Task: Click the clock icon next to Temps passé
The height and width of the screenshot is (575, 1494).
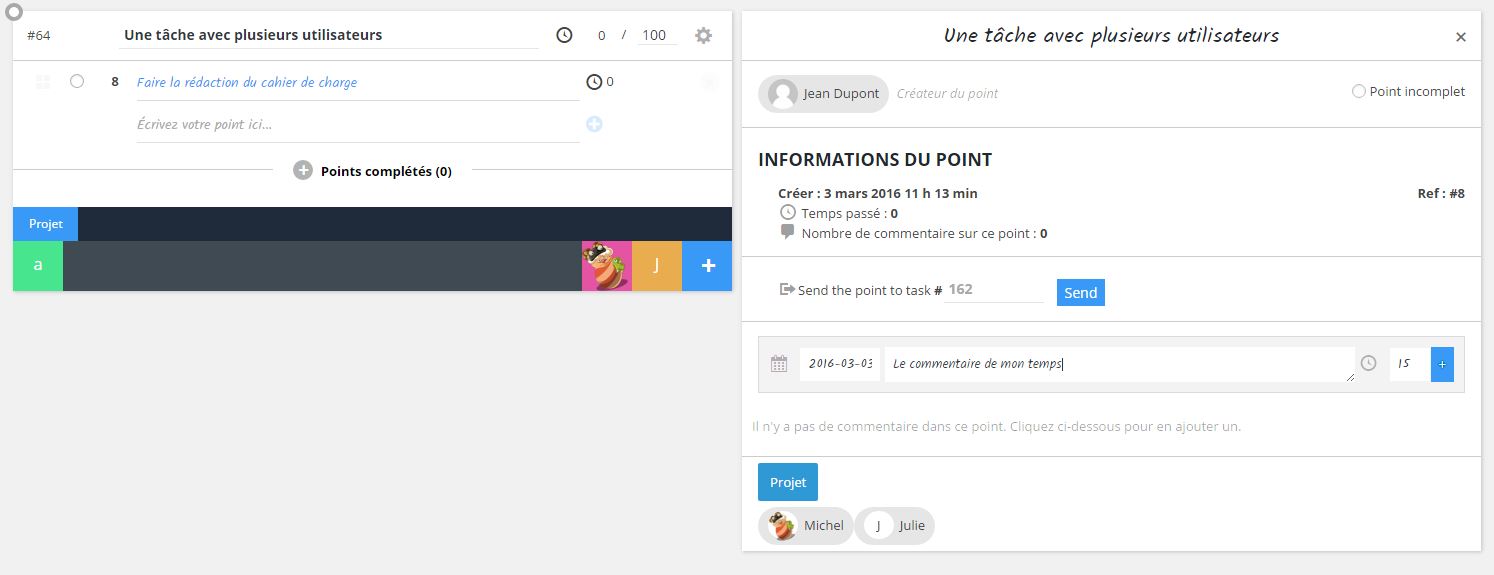Action: tap(788, 213)
